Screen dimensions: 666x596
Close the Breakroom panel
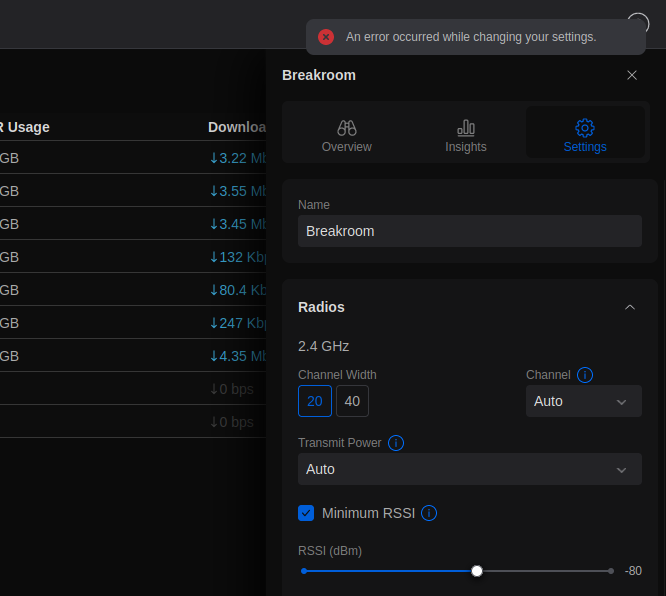point(632,75)
